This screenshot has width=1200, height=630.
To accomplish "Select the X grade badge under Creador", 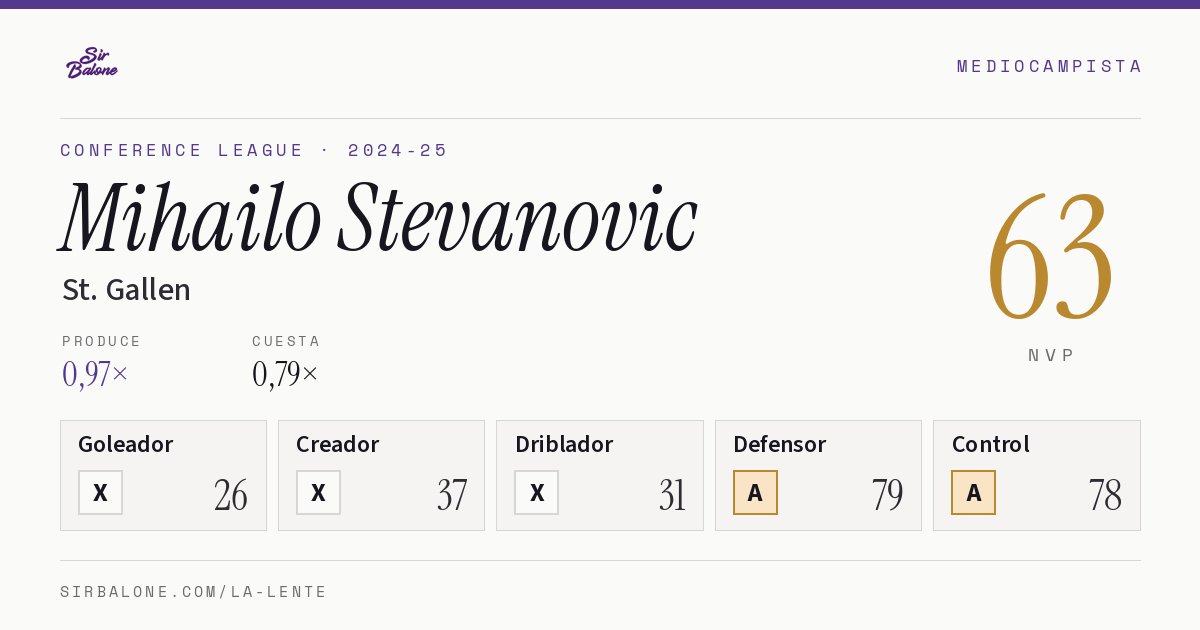I will (318, 492).
